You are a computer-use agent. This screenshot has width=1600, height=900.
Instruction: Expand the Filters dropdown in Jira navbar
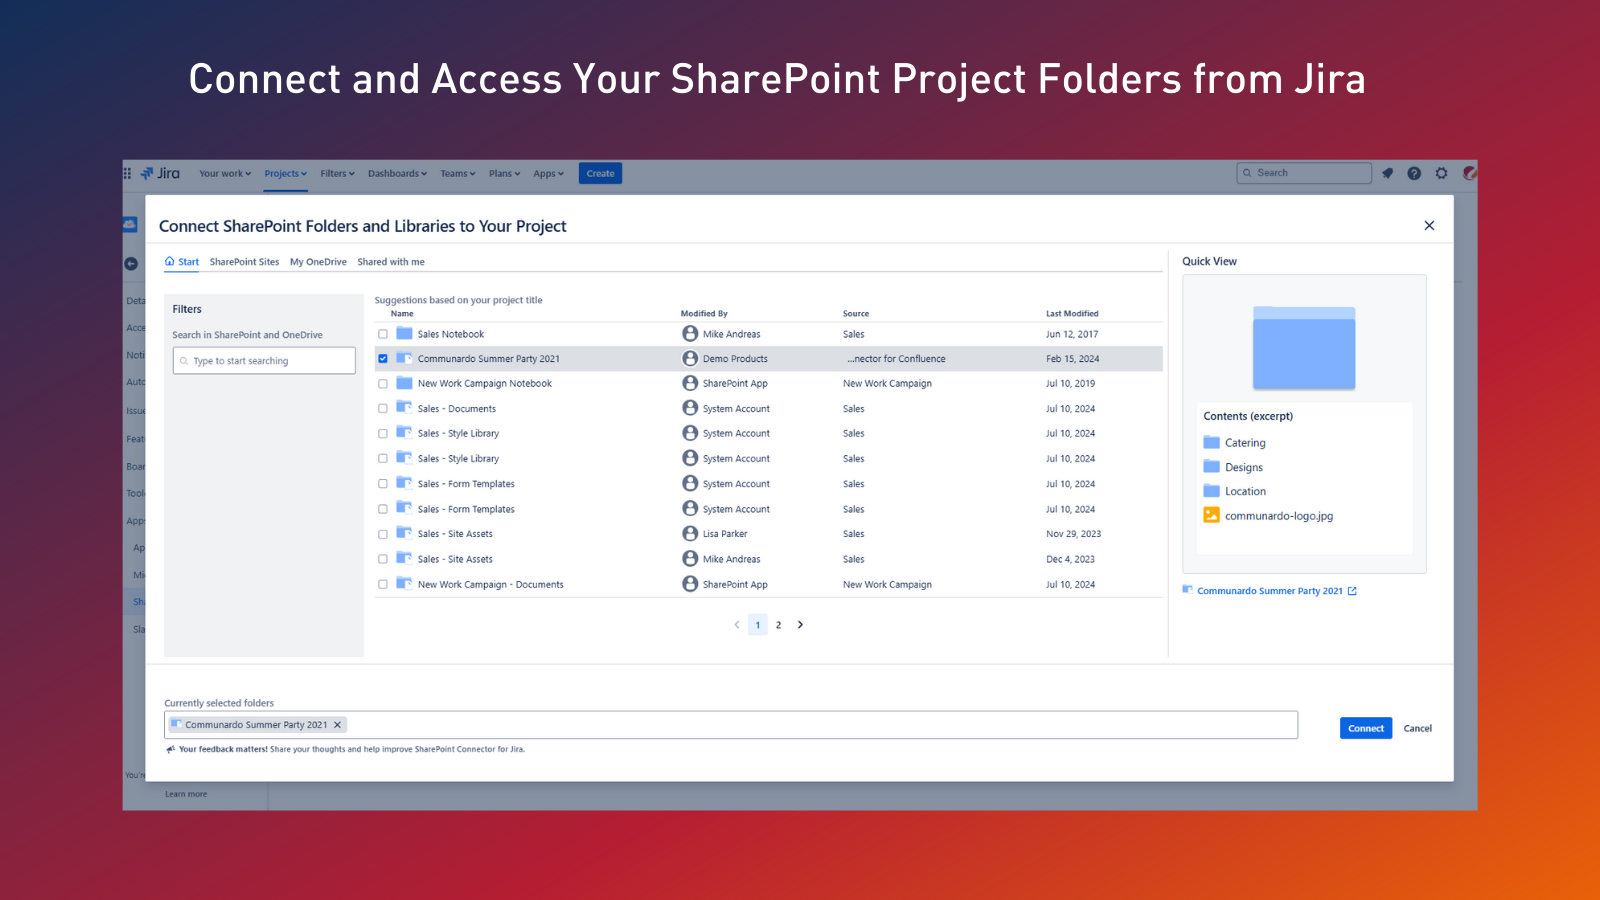337,173
